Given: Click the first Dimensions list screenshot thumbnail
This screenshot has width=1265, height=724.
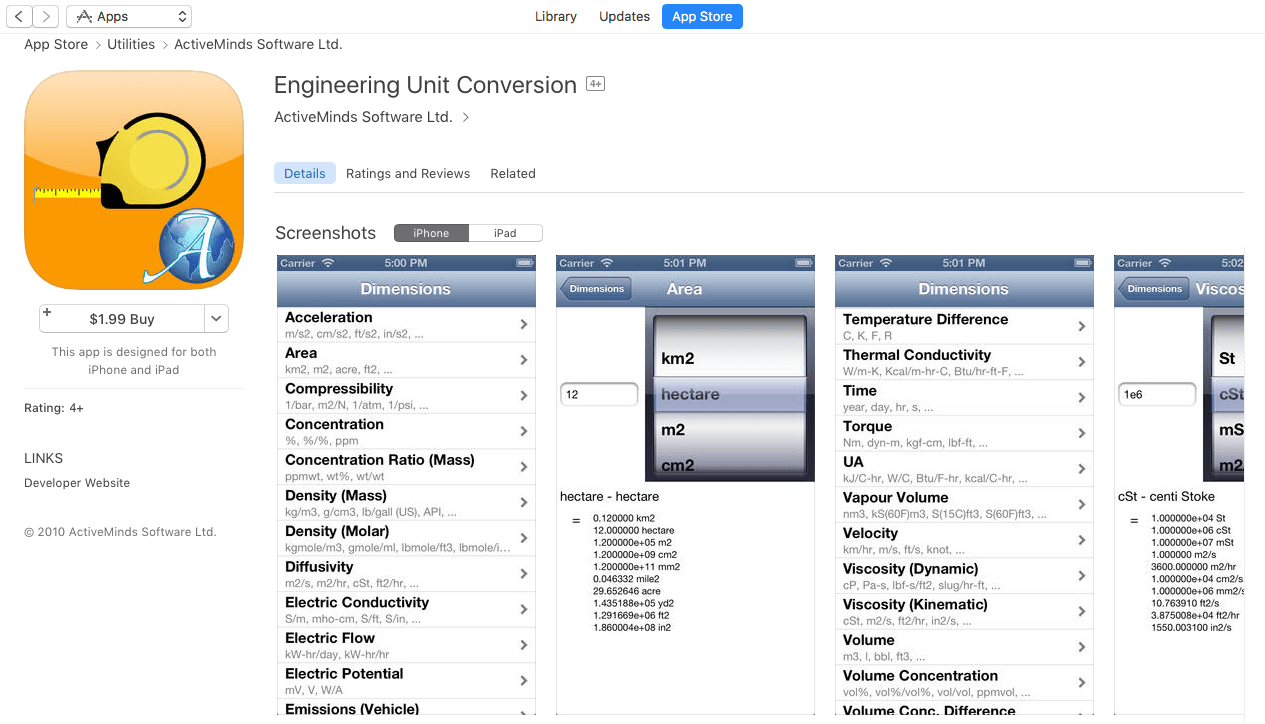Looking at the screenshot, I should click(406, 485).
